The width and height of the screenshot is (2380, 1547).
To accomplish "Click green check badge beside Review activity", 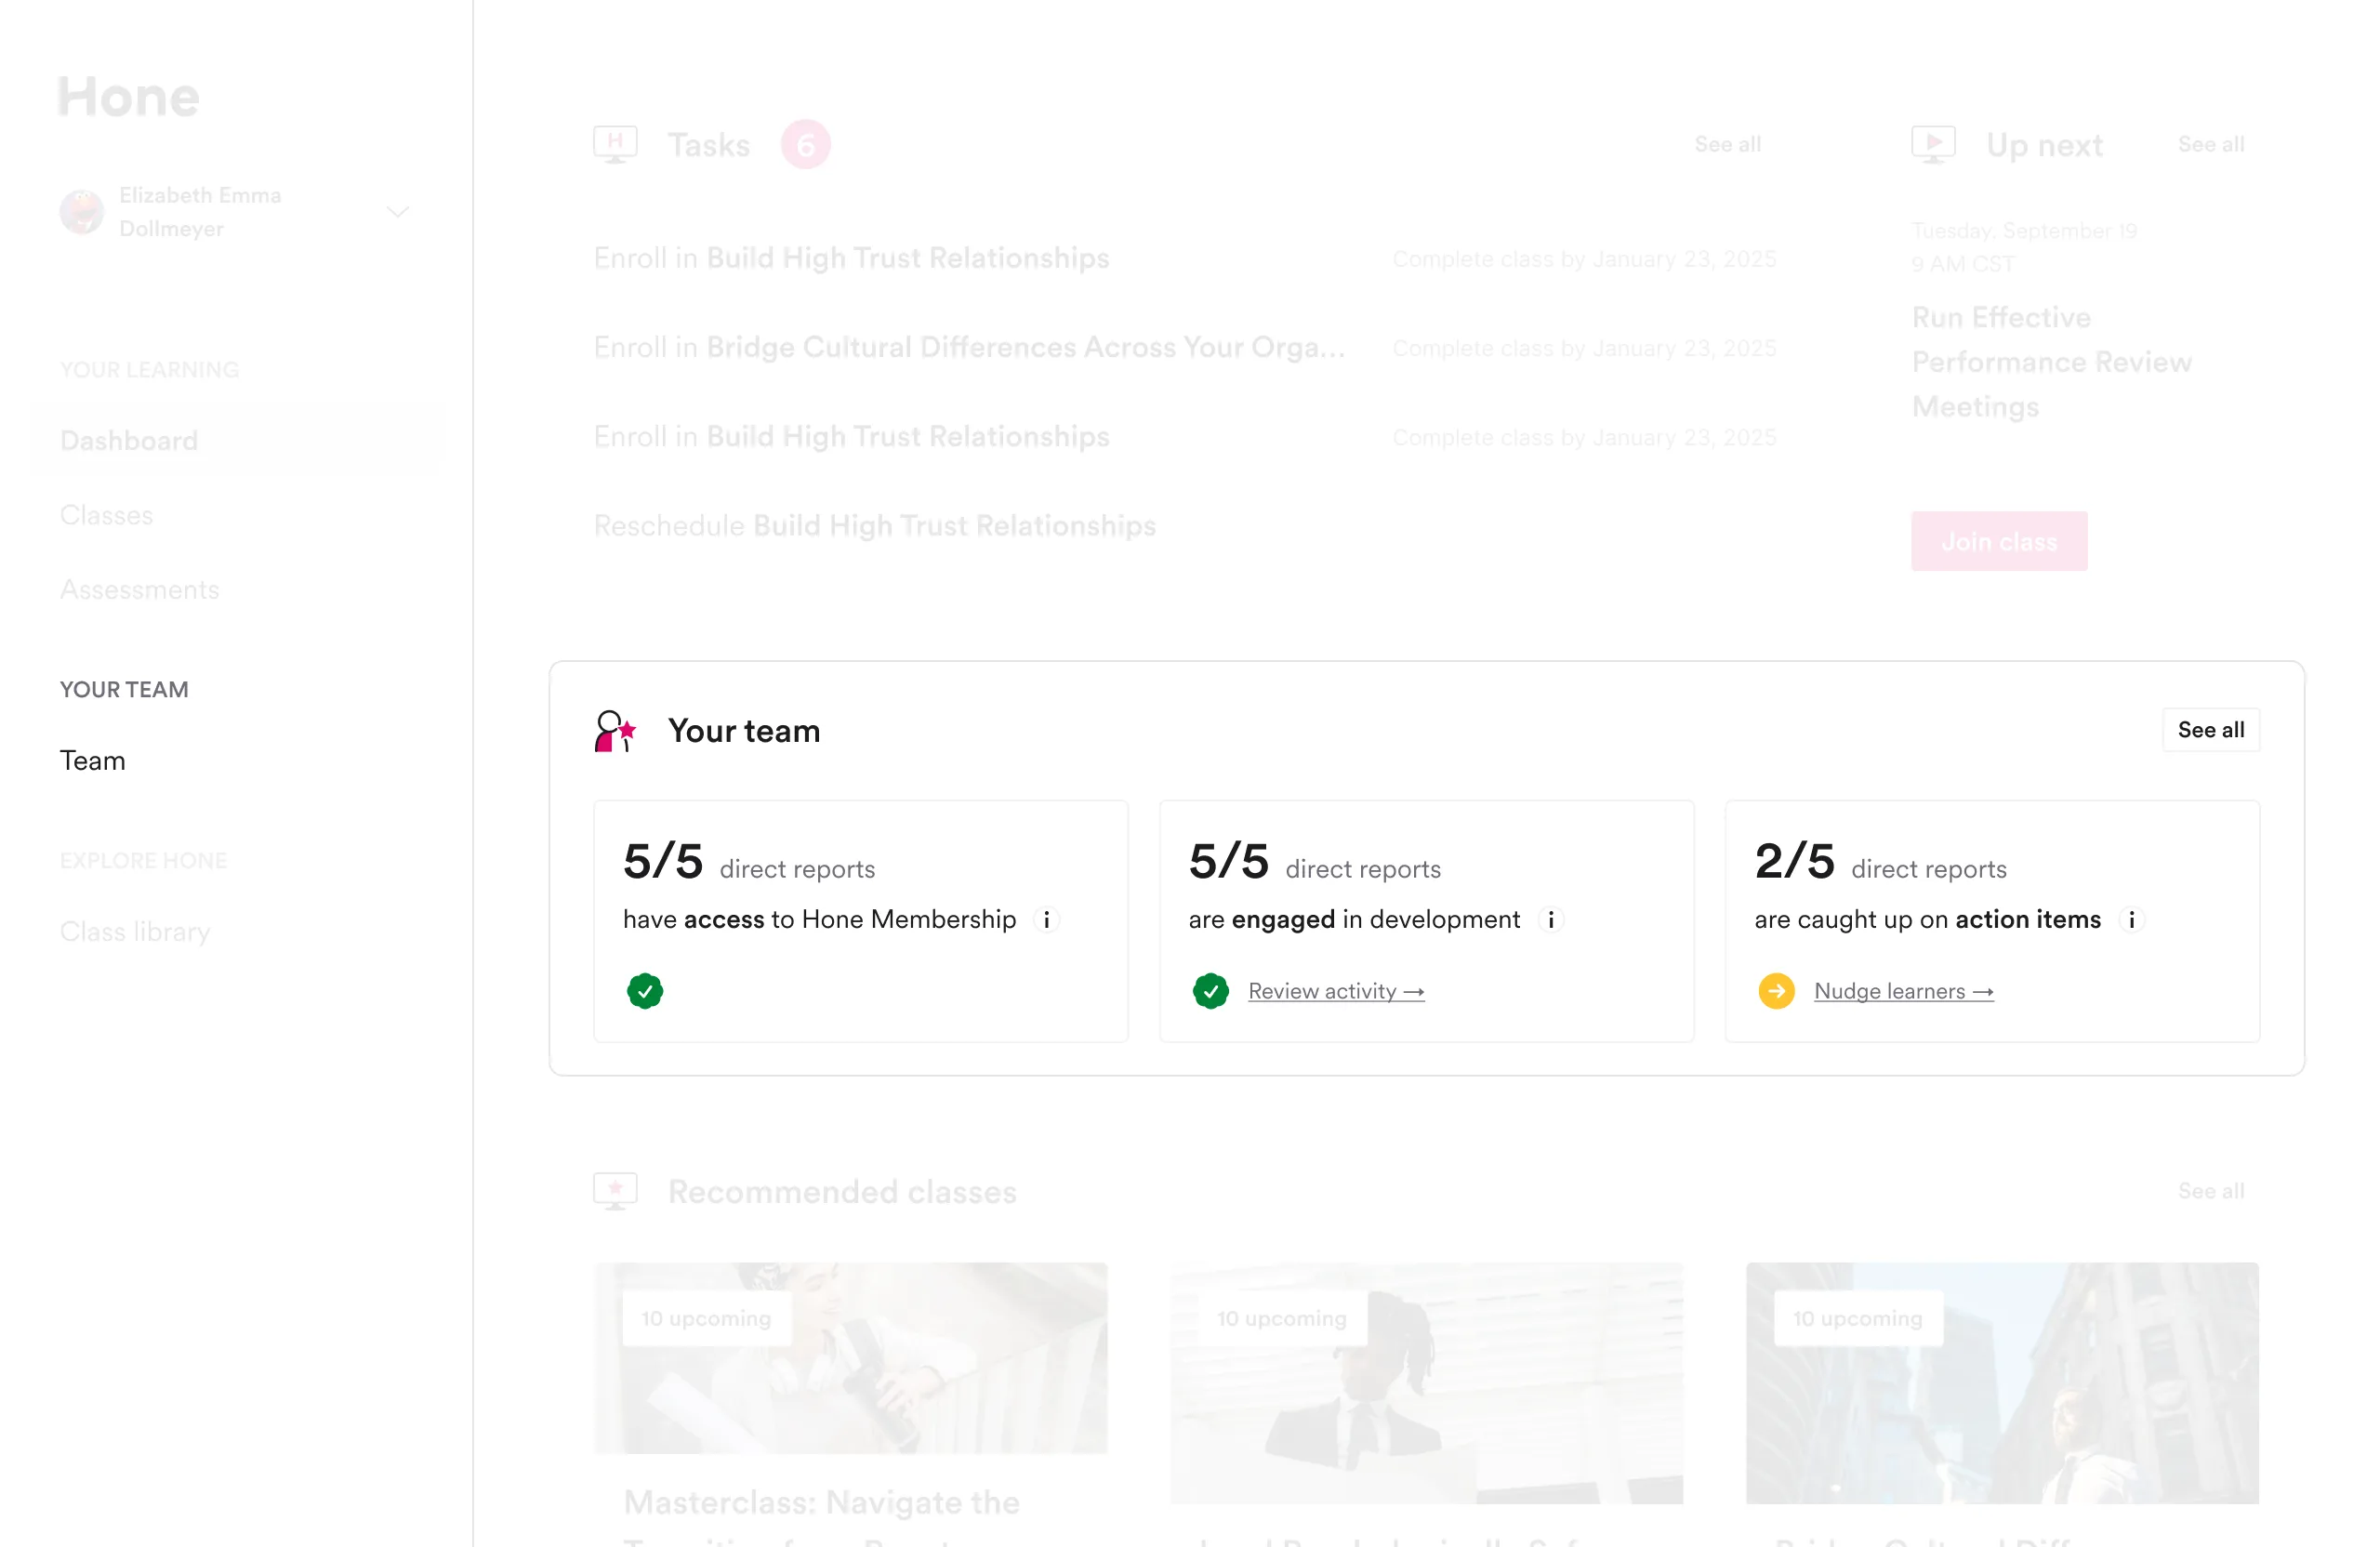I will coord(1210,991).
